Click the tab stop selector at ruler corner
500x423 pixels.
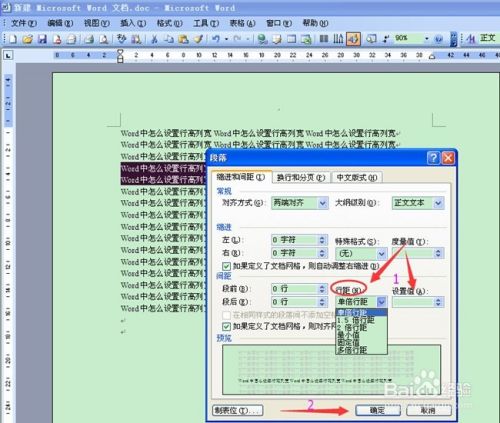coord(8,55)
